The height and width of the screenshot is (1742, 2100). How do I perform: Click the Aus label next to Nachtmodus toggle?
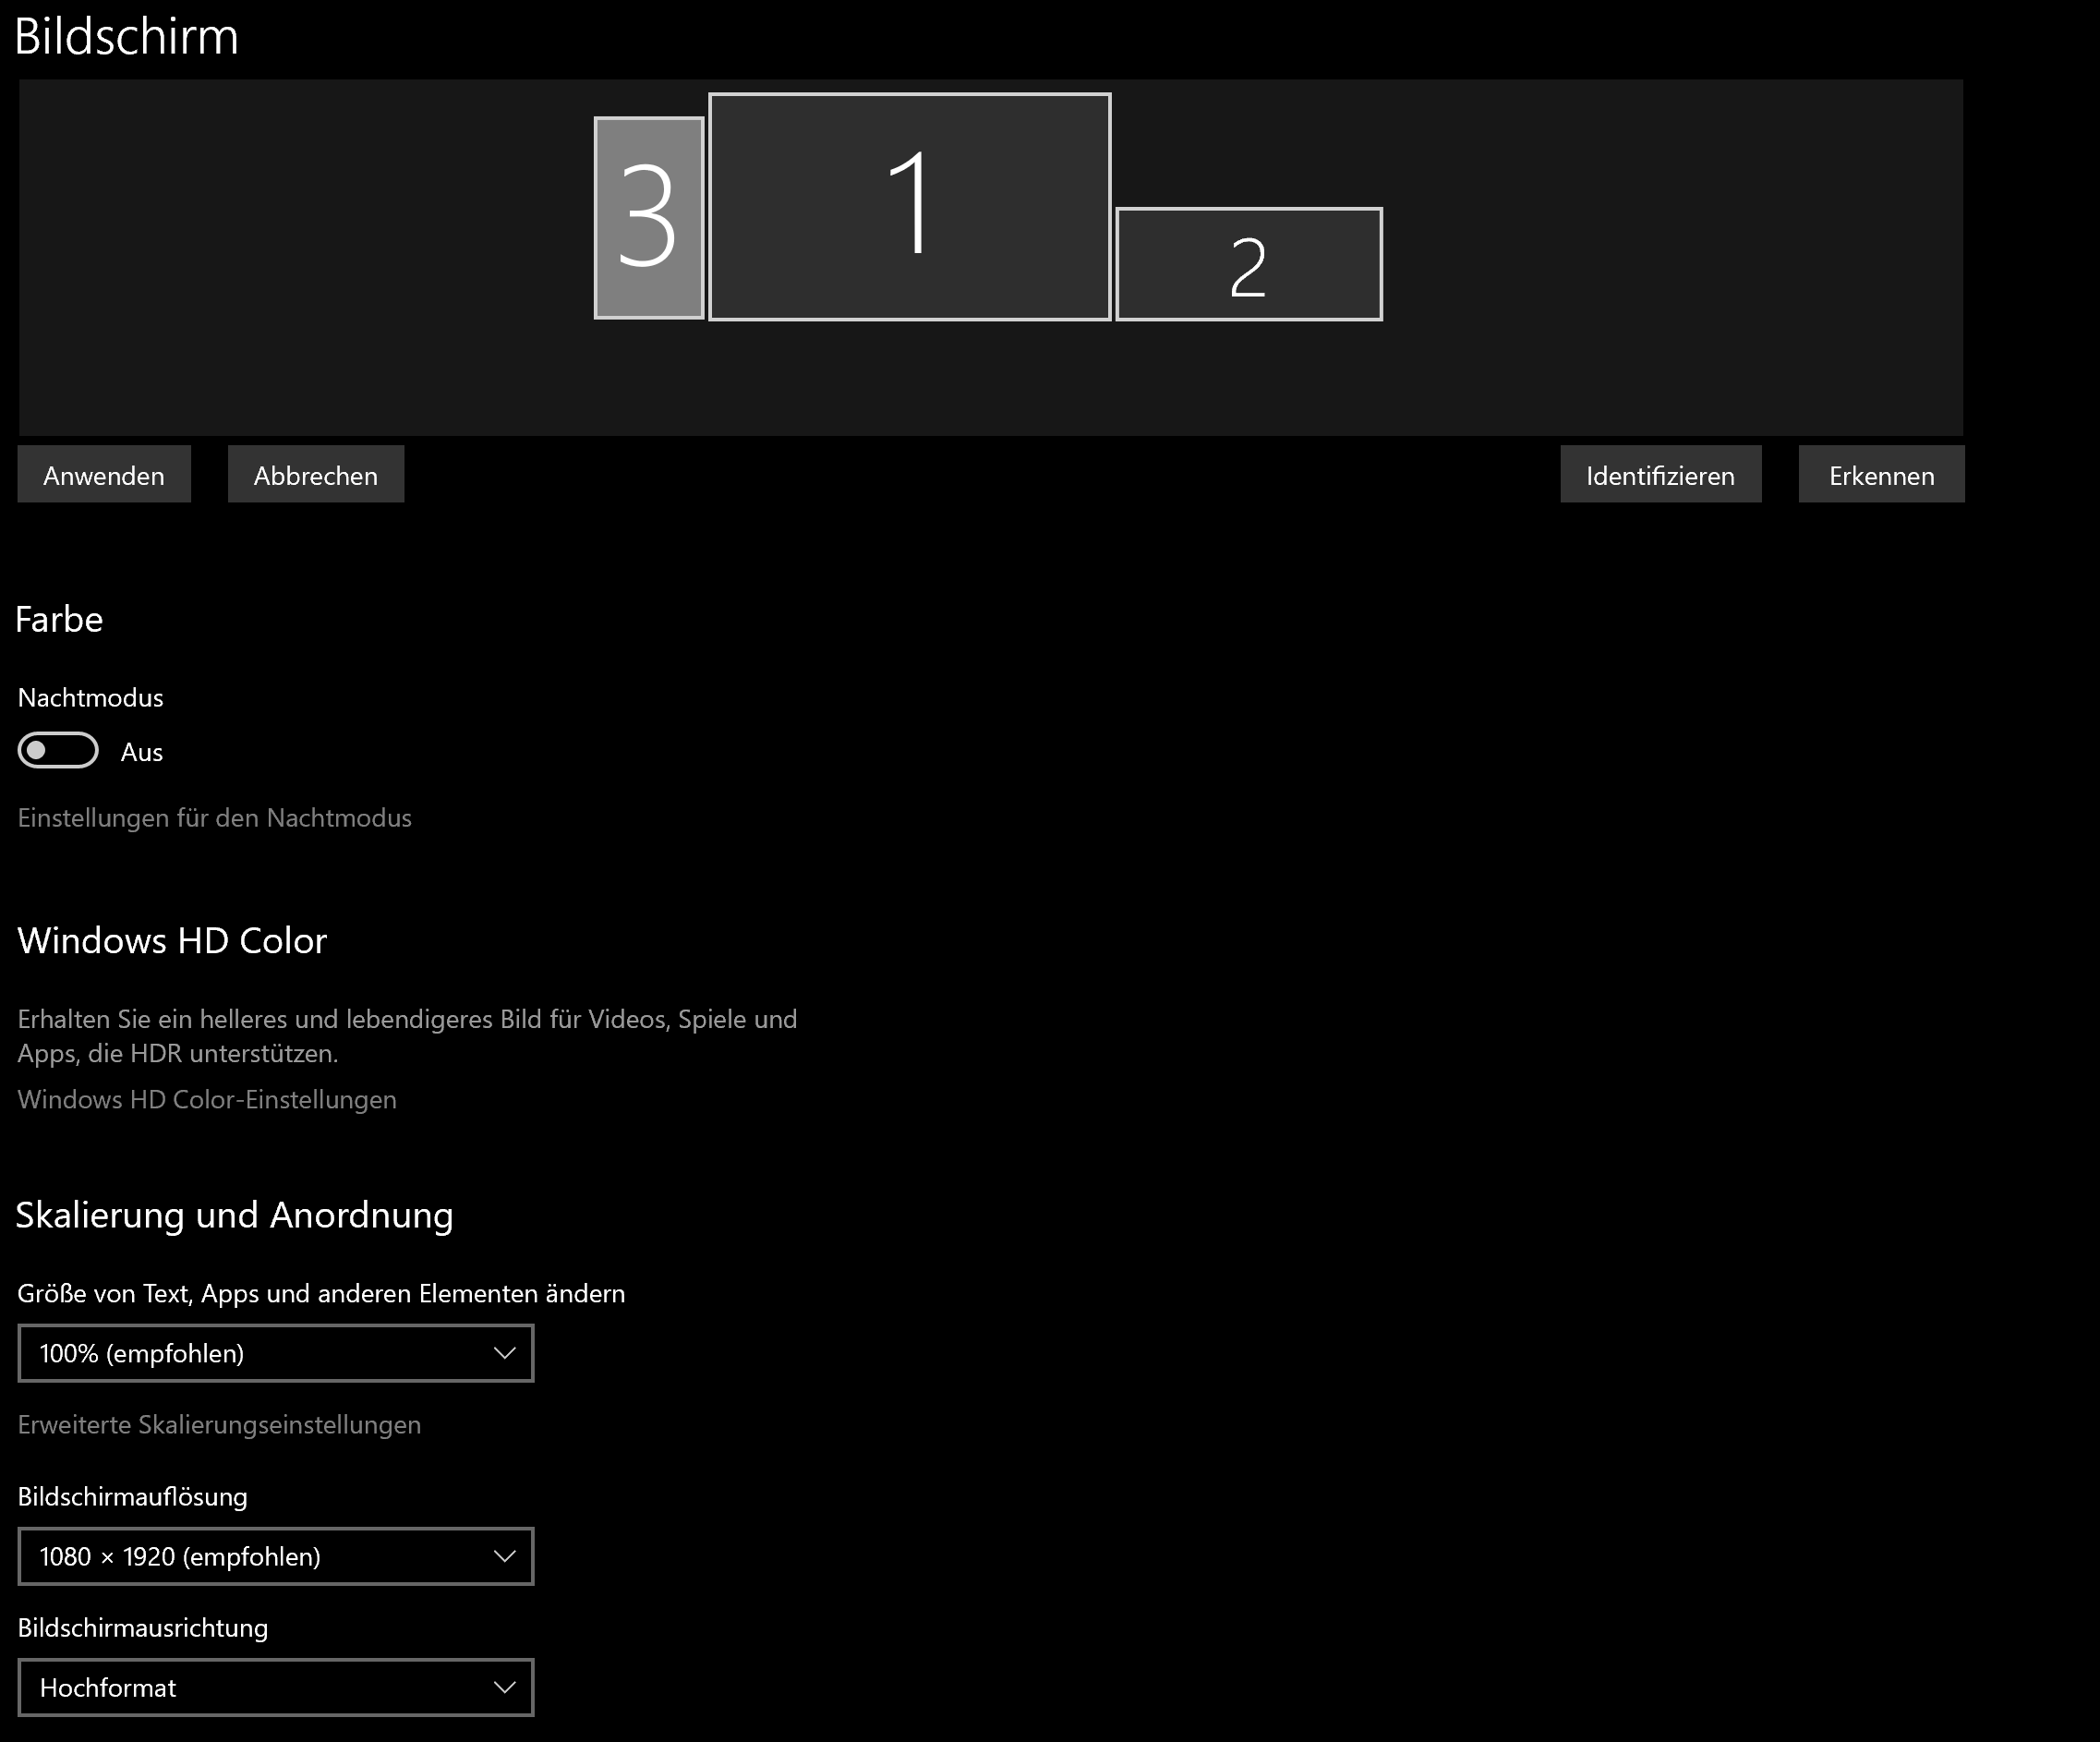(x=143, y=751)
